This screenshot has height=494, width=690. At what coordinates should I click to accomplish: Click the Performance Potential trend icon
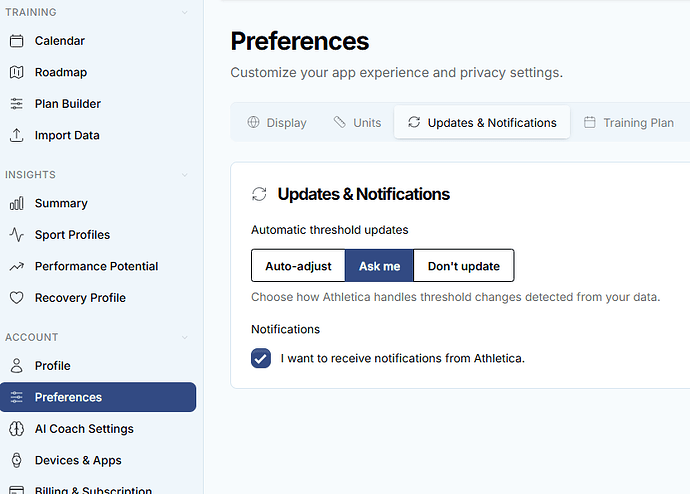[x=16, y=266]
